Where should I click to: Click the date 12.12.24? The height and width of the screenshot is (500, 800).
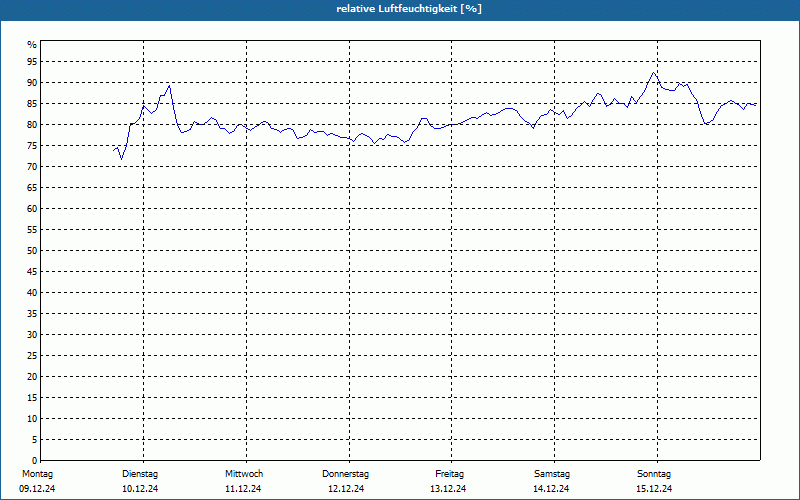(346, 489)
